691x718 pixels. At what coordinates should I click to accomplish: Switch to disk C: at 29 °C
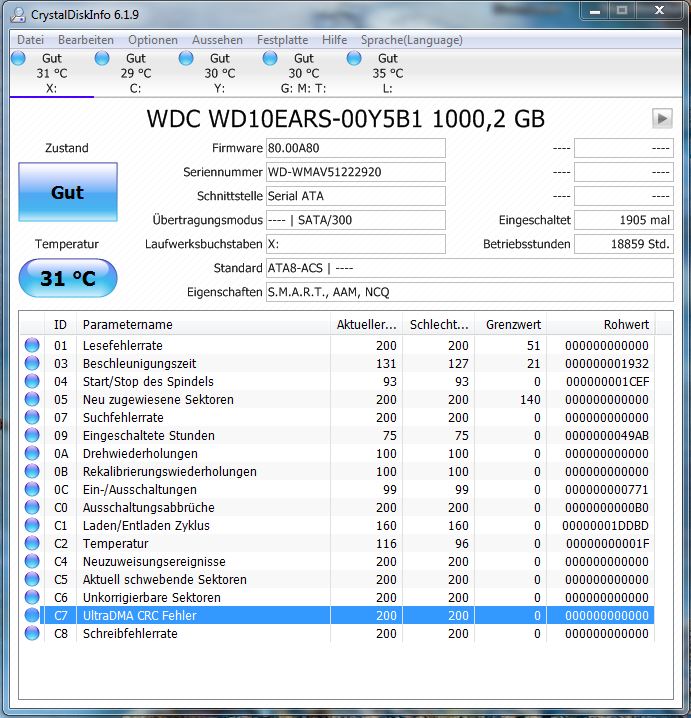[136, 73]
